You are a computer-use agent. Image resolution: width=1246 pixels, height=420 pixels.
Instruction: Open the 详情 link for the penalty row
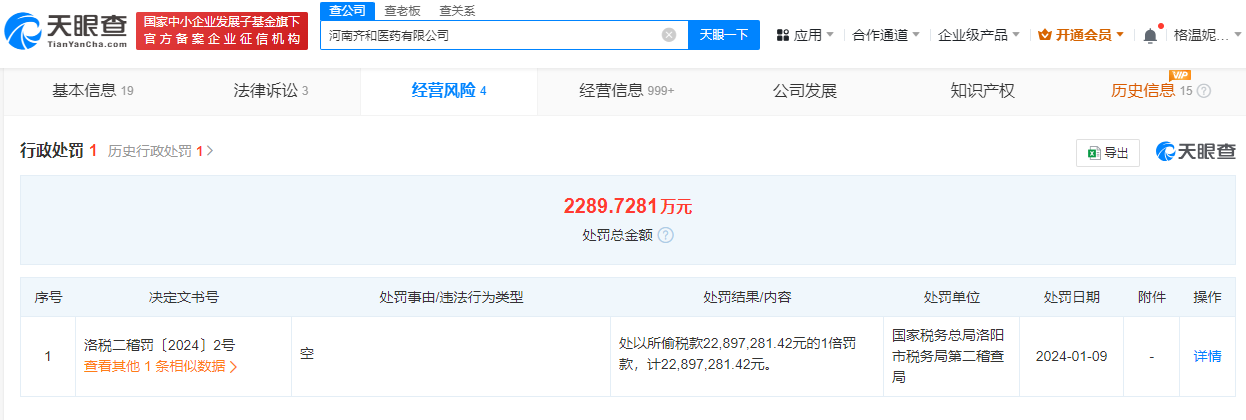pyautogui.click(x=1207, y=356)
